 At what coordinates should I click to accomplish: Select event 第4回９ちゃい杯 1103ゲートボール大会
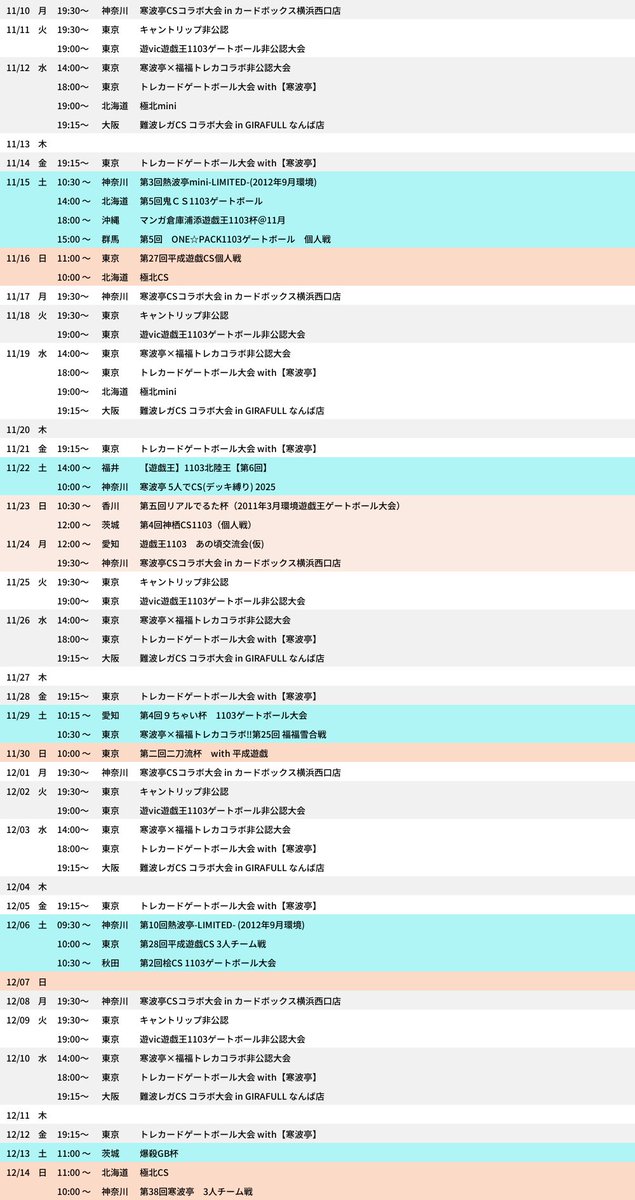tap(223, 715)
